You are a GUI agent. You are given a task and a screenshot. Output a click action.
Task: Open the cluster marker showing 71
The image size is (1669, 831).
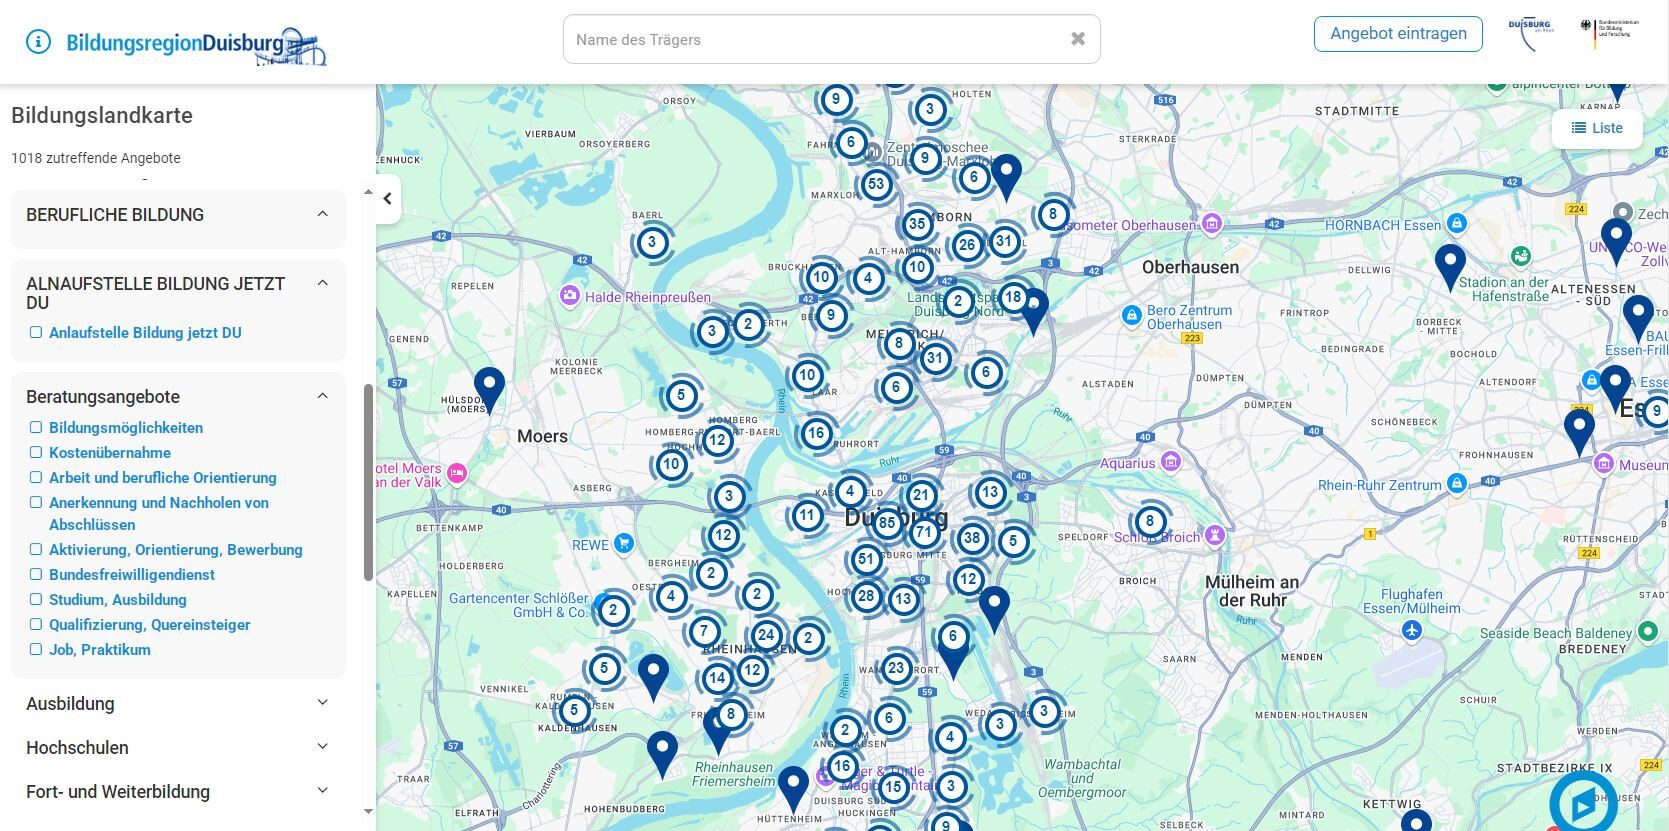(925, 532)
